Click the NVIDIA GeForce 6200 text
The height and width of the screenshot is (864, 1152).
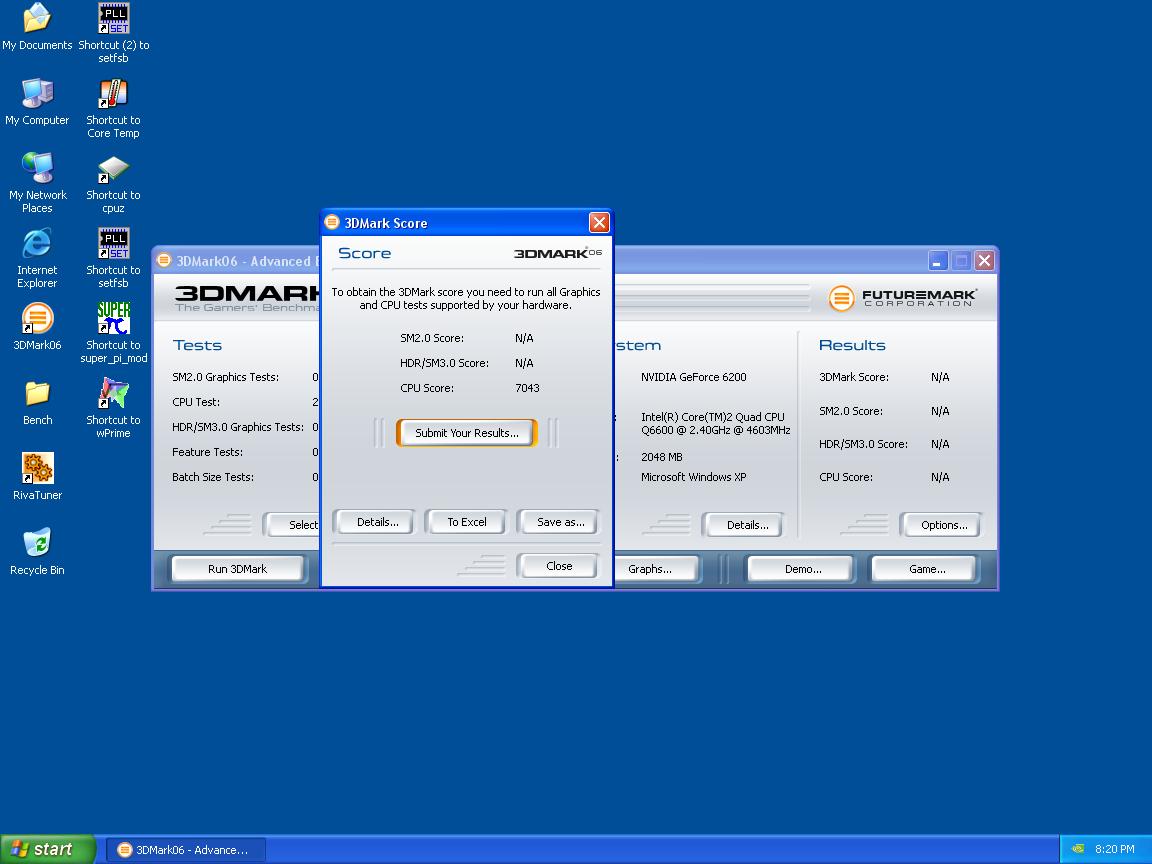click(694, 377)
